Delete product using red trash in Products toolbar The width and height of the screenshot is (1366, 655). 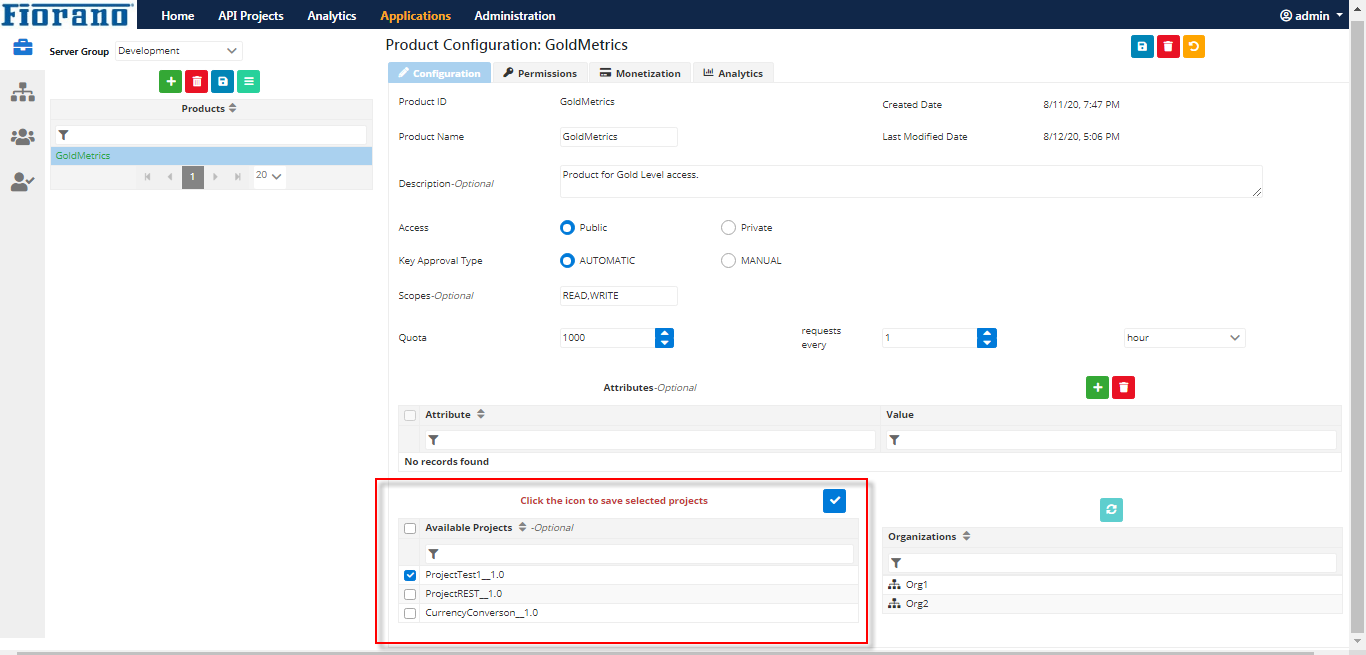197,82
